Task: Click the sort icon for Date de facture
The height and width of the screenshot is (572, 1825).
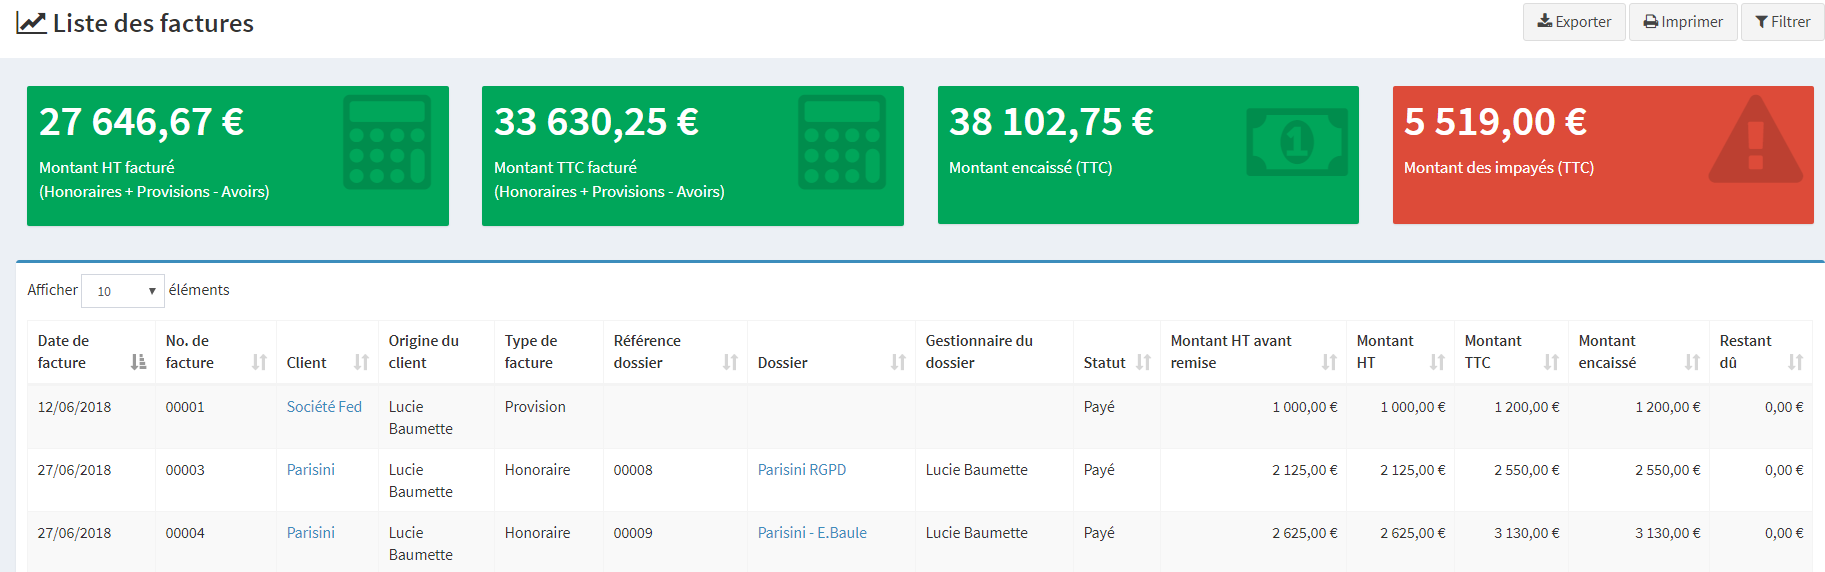Action: coord(138,362)
